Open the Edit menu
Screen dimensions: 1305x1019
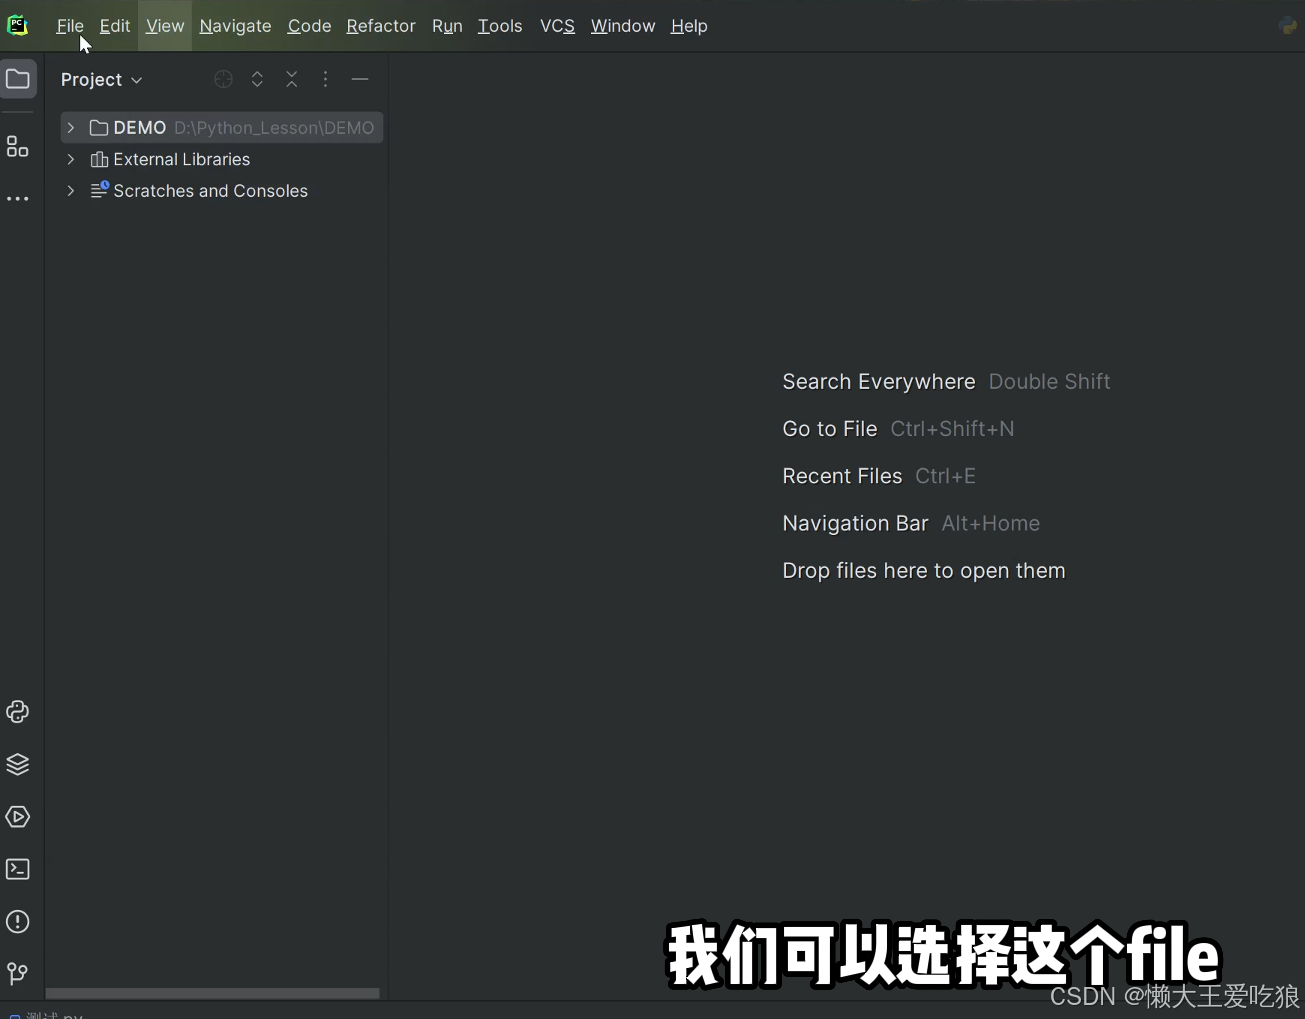115,26
